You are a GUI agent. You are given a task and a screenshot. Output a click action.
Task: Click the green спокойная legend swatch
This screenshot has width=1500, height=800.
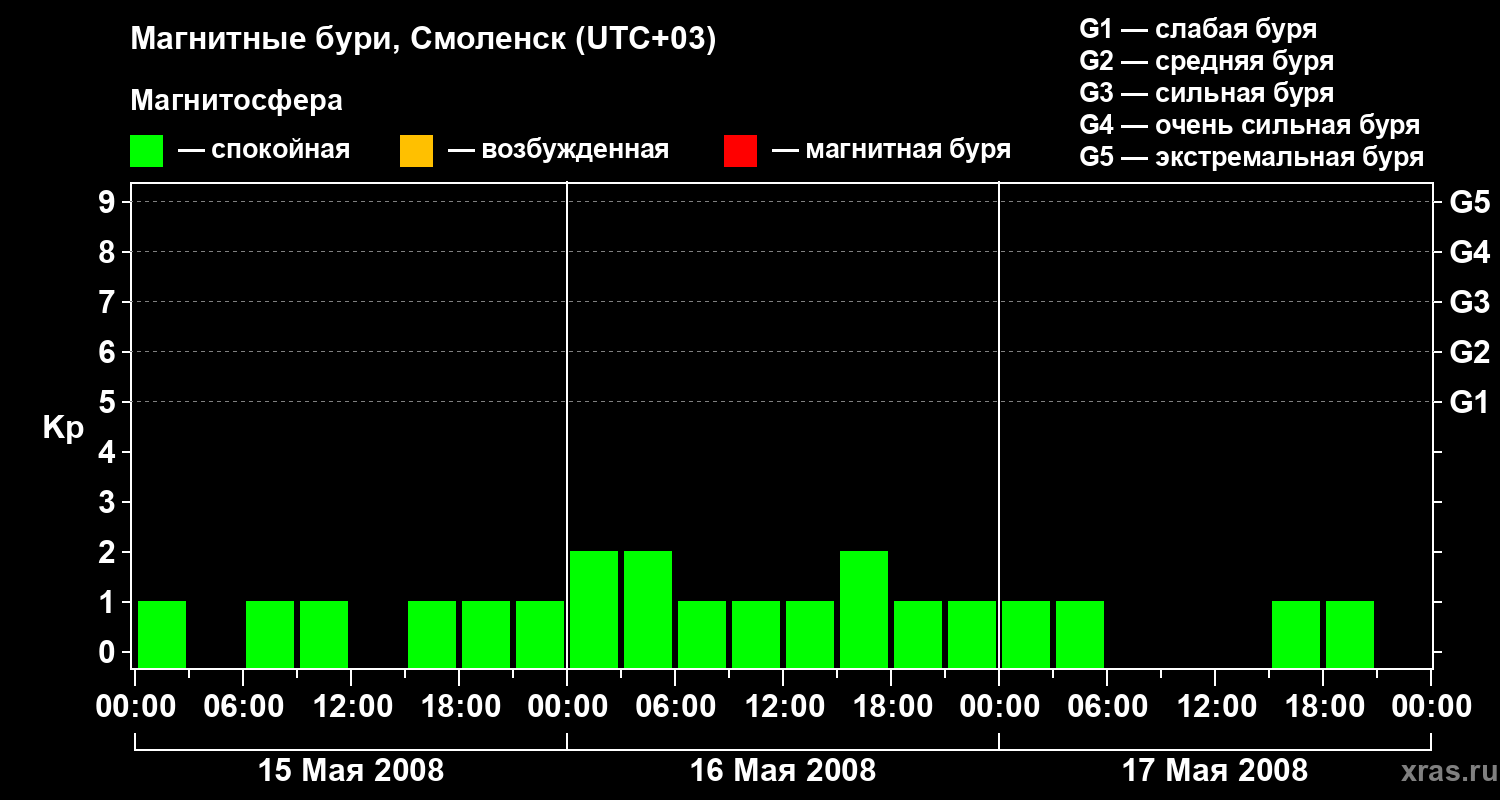coord(147,151)
